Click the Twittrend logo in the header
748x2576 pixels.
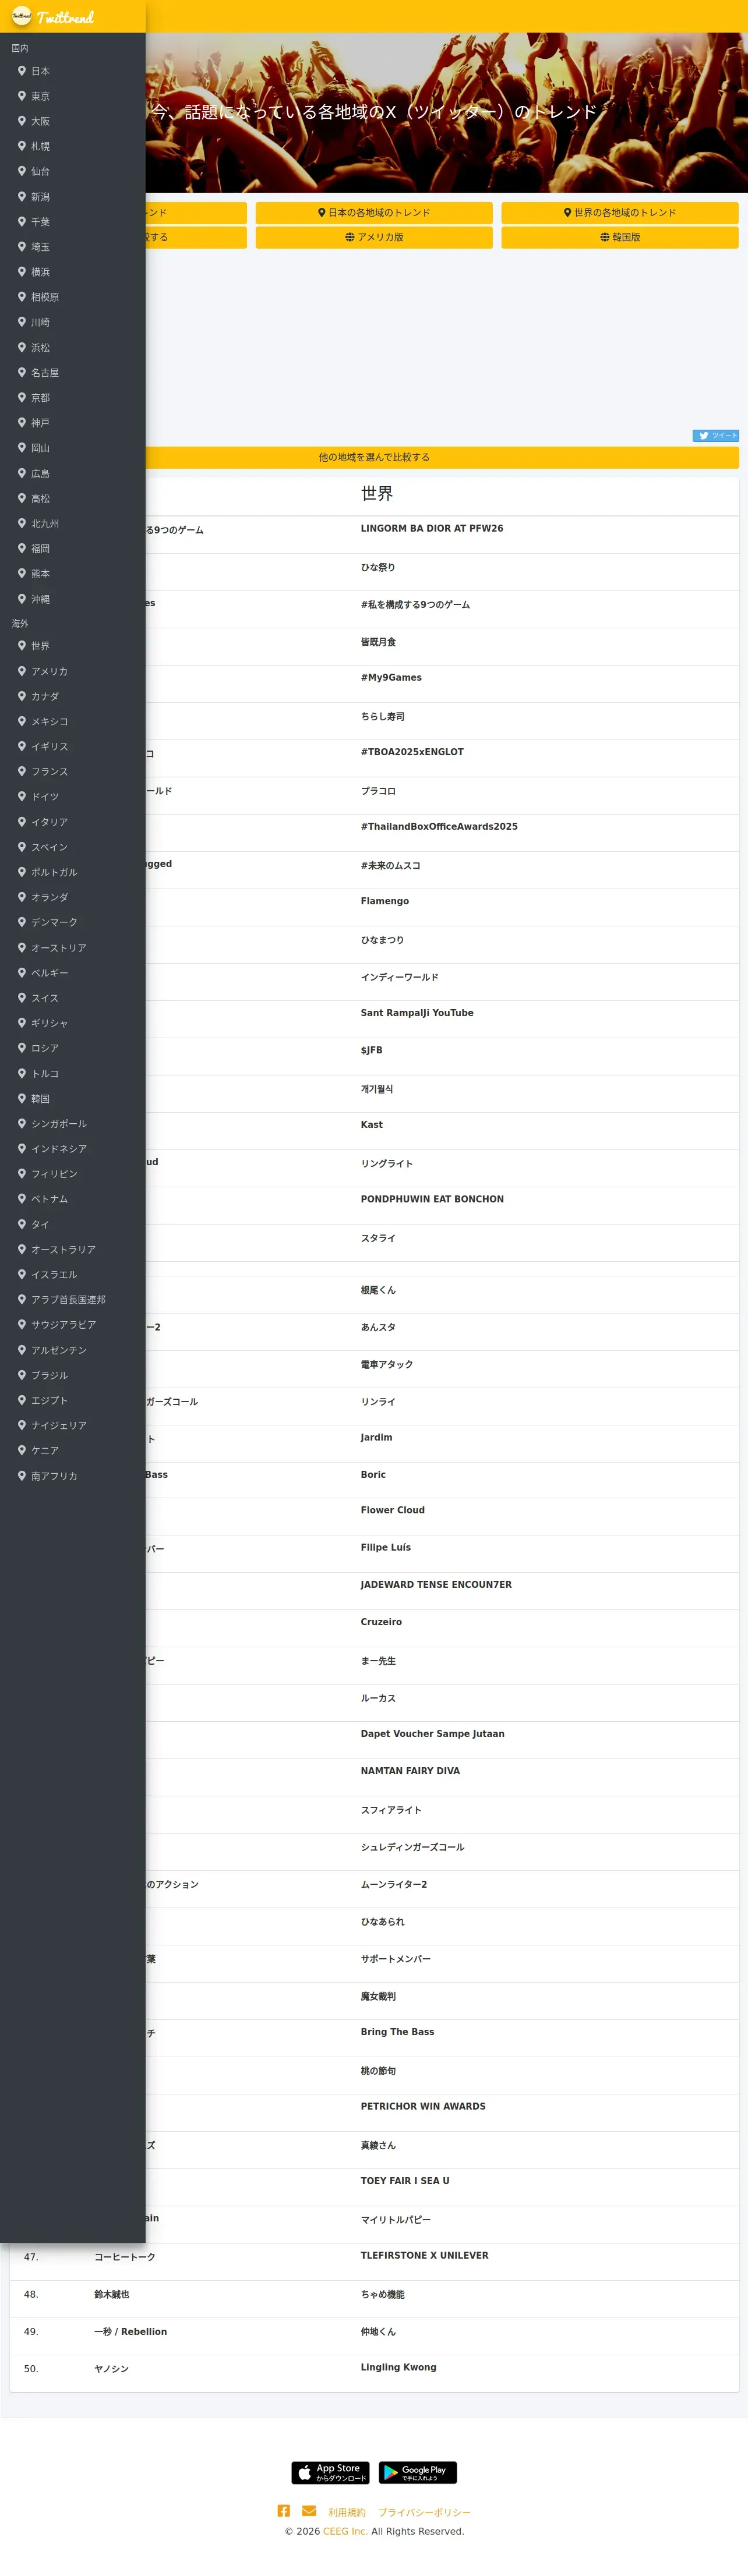53,17
